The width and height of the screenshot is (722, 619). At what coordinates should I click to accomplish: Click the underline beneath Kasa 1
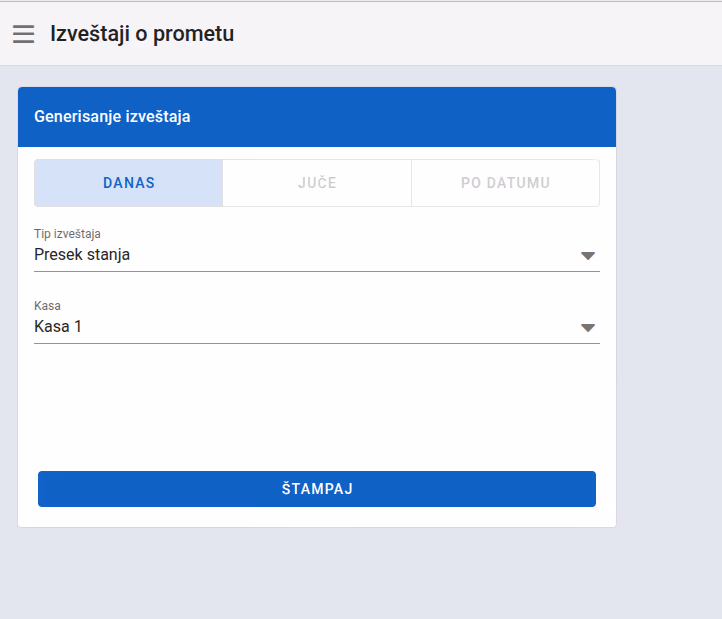317,343
